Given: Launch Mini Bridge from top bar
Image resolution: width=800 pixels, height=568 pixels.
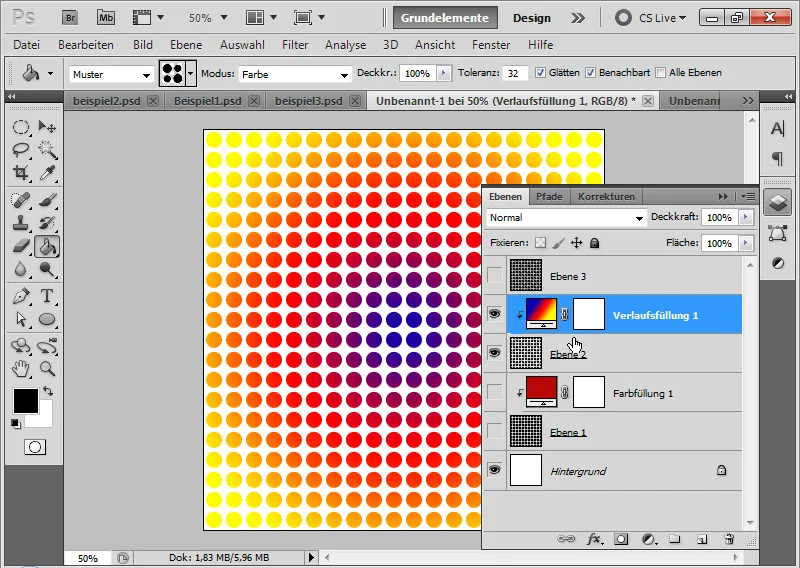Looking at the screenshot, I should pyautogui.click(x=106, y=18).
